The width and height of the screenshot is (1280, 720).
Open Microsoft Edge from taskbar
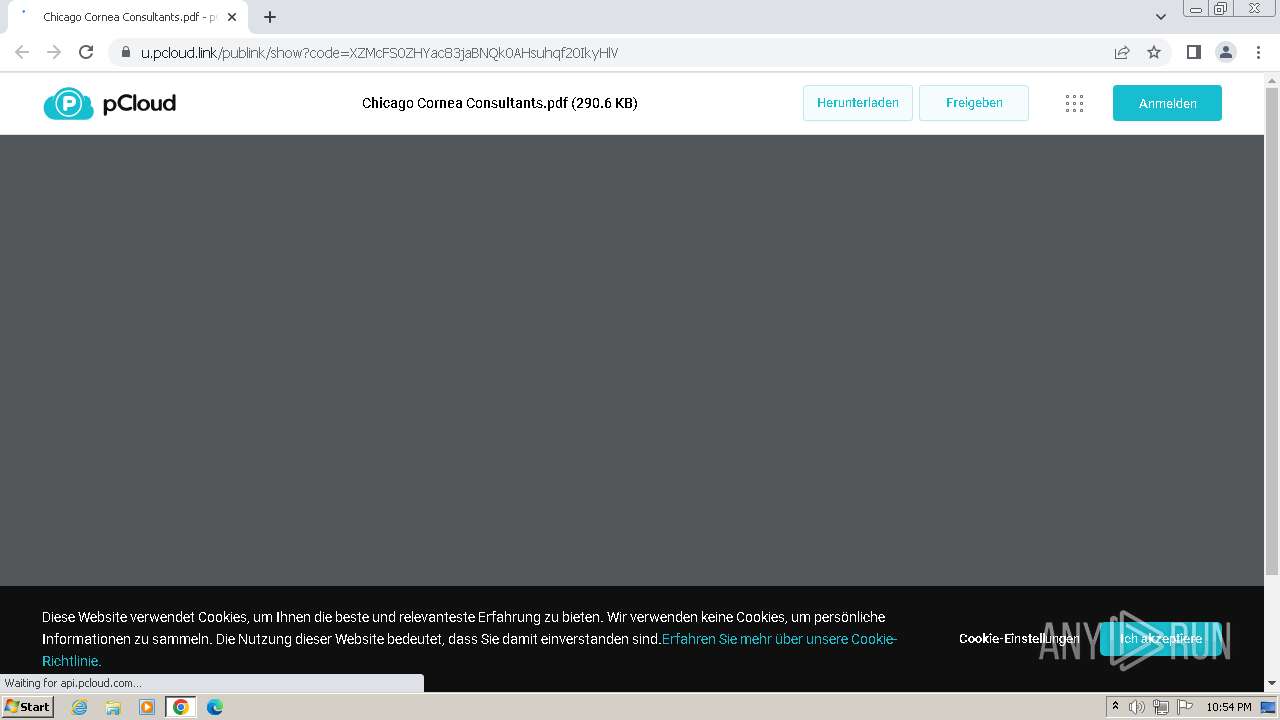click(x=215, y=707)
